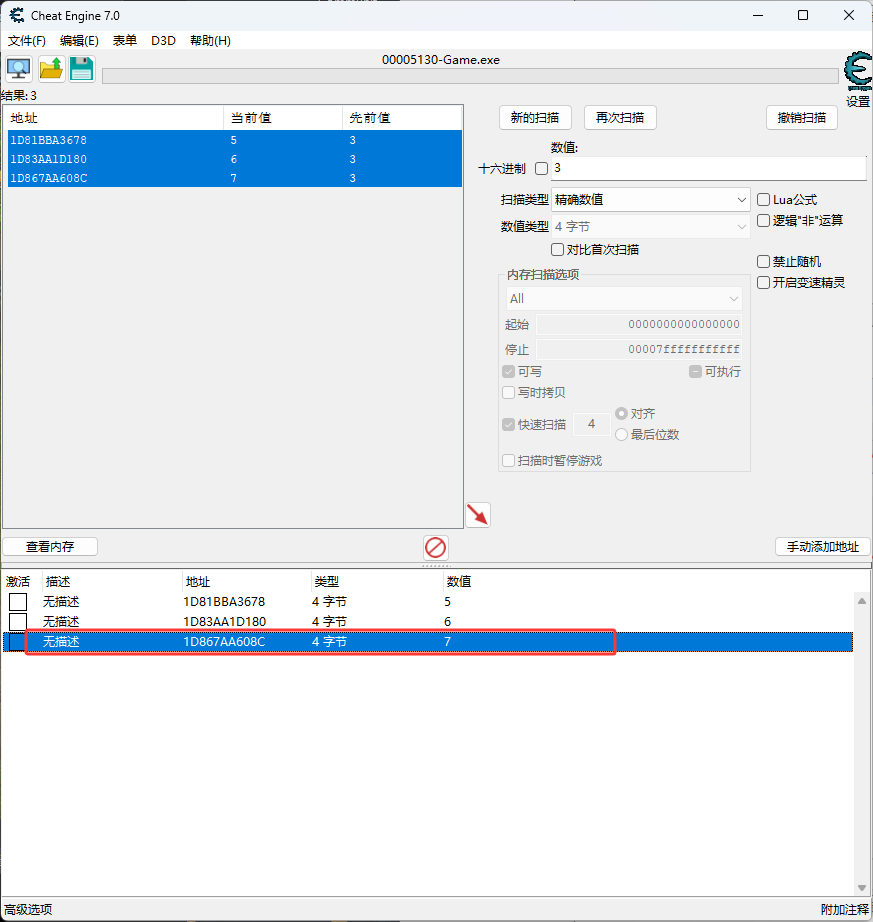873x922 pixels.
Task: Select scan result 1D83AA1D180
Action: (x=235, y=159)
